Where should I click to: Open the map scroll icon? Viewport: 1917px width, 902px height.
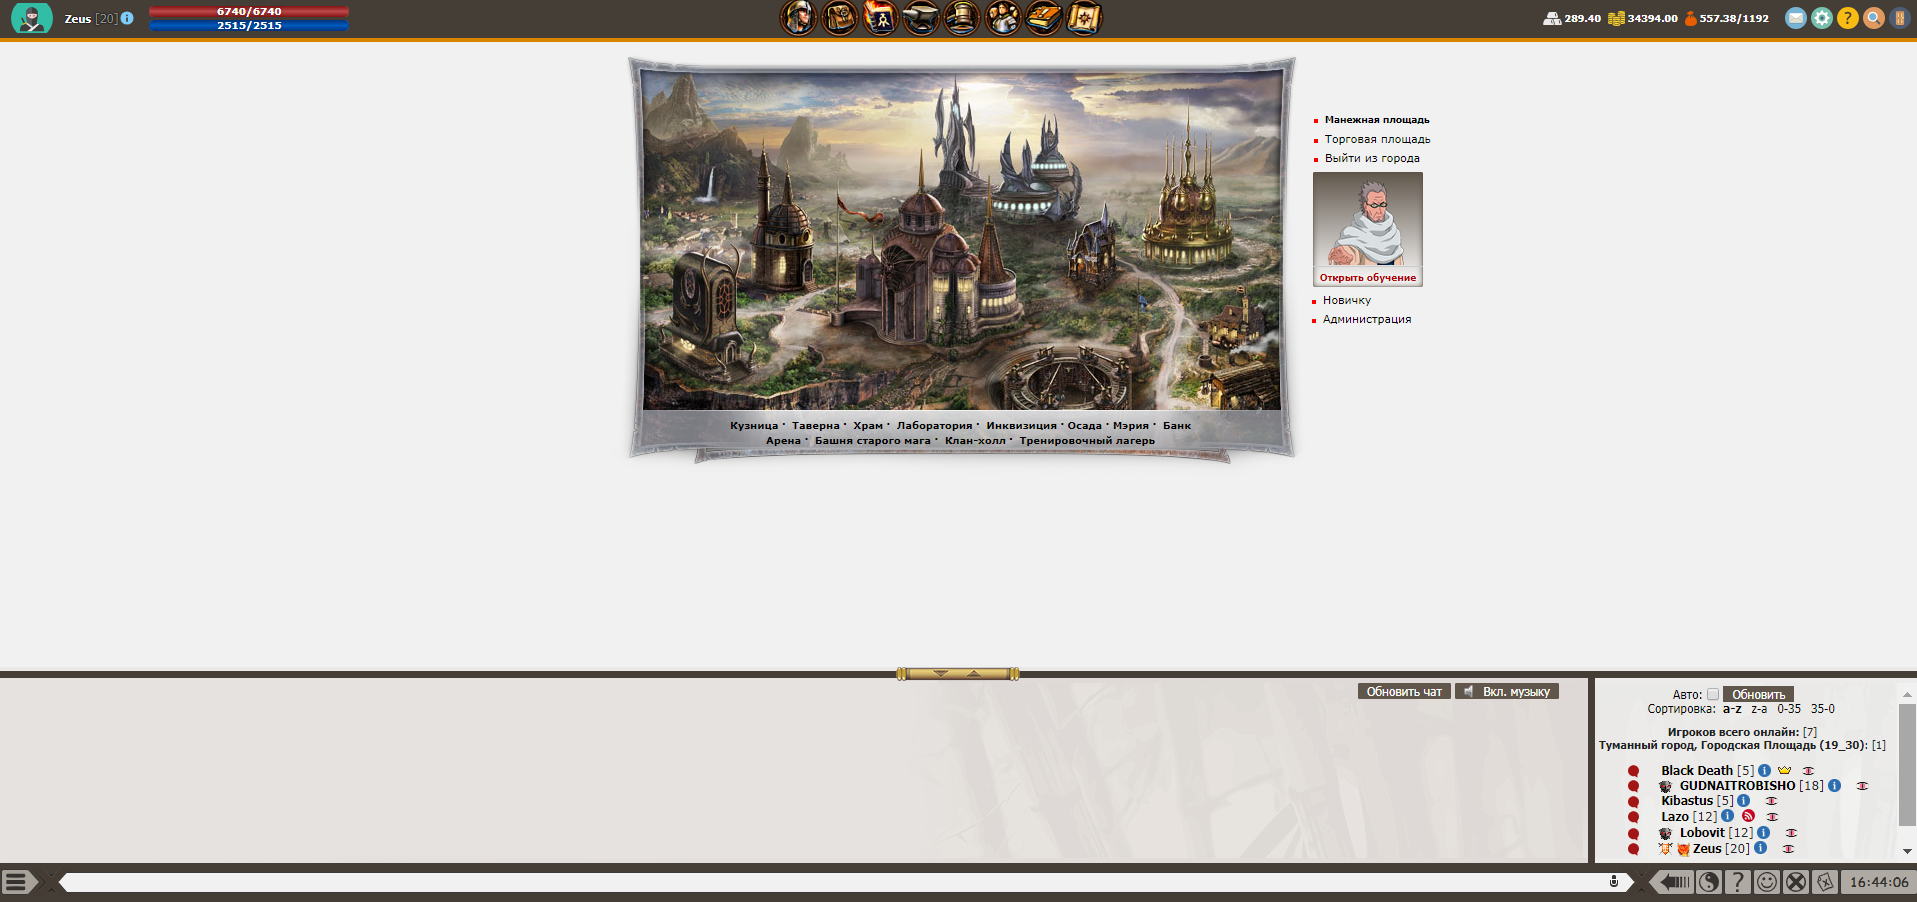click(1084, 18)
